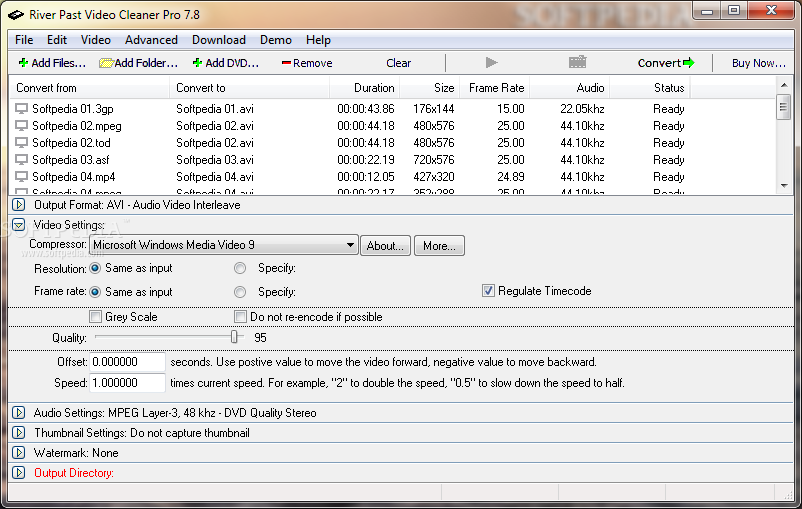Click the 22.05khz audio value
This screenshot has height=509, width=802.
pyautogui.click(x=582, y=109)
